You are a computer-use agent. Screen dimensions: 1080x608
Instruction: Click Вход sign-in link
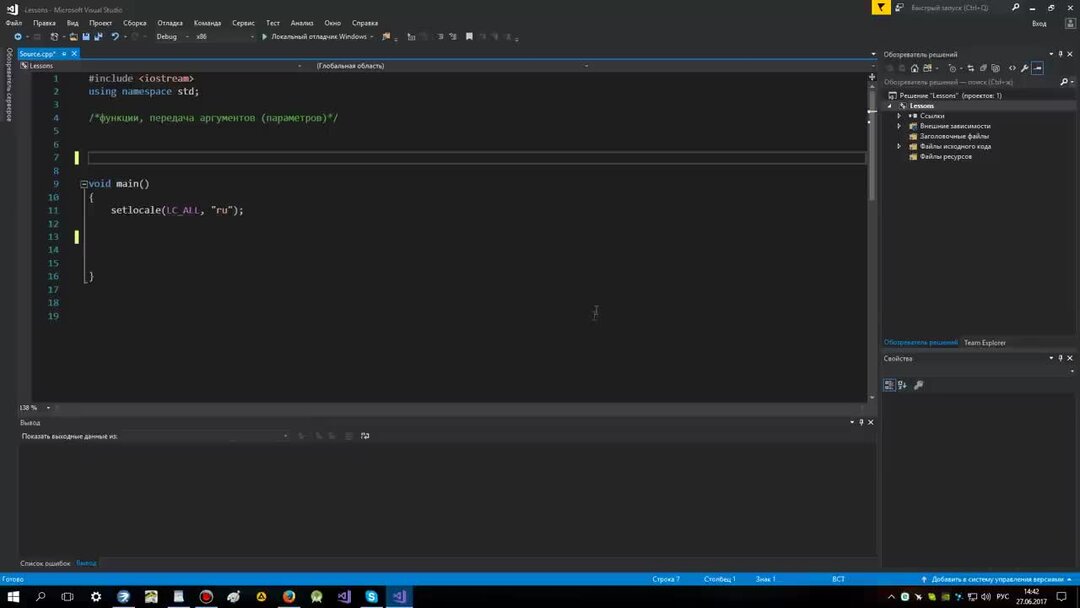point(1039,23)
